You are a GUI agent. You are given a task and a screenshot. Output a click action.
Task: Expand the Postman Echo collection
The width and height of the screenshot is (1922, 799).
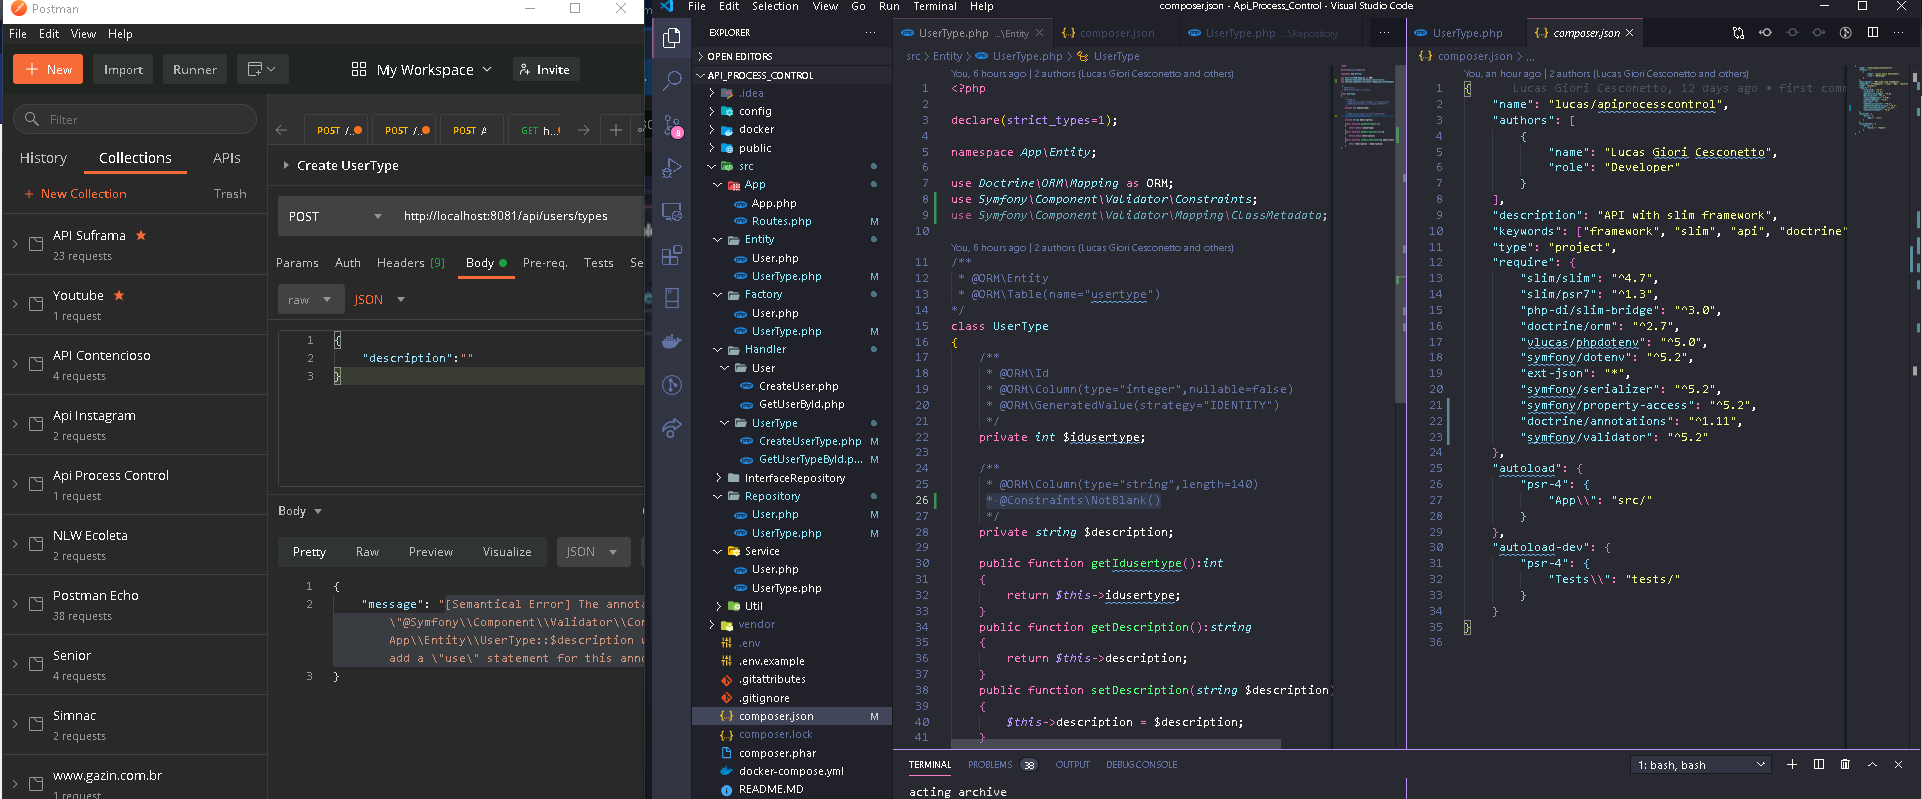coord(15,604)
